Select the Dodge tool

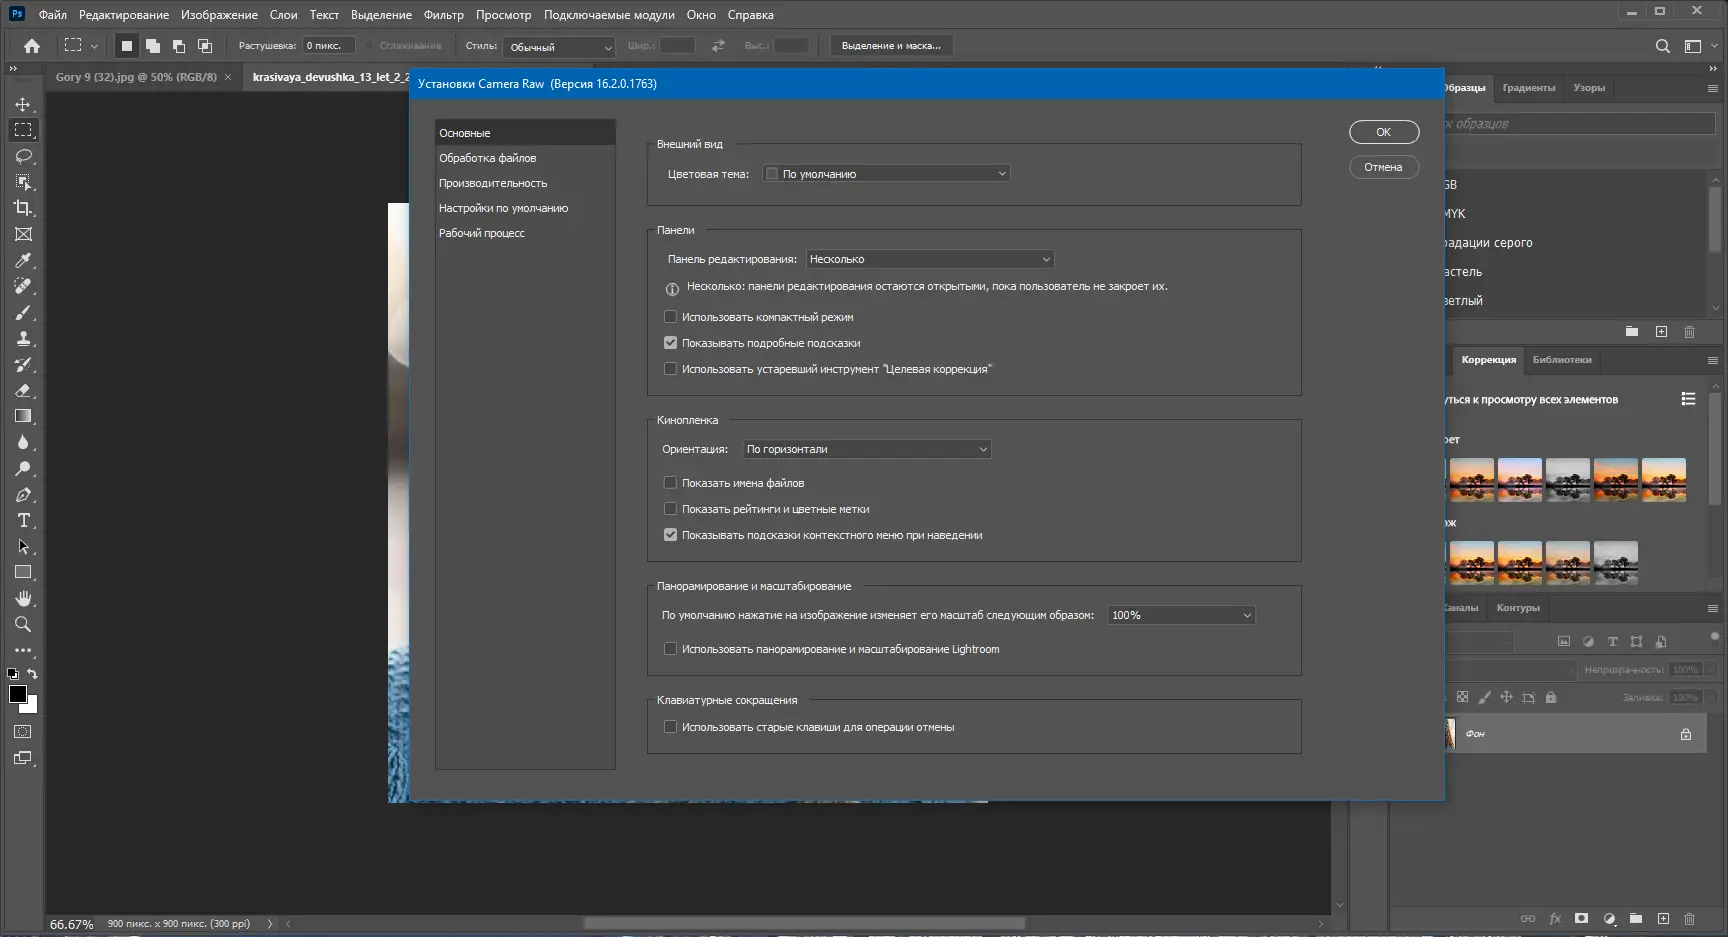(x=23, y=468)
